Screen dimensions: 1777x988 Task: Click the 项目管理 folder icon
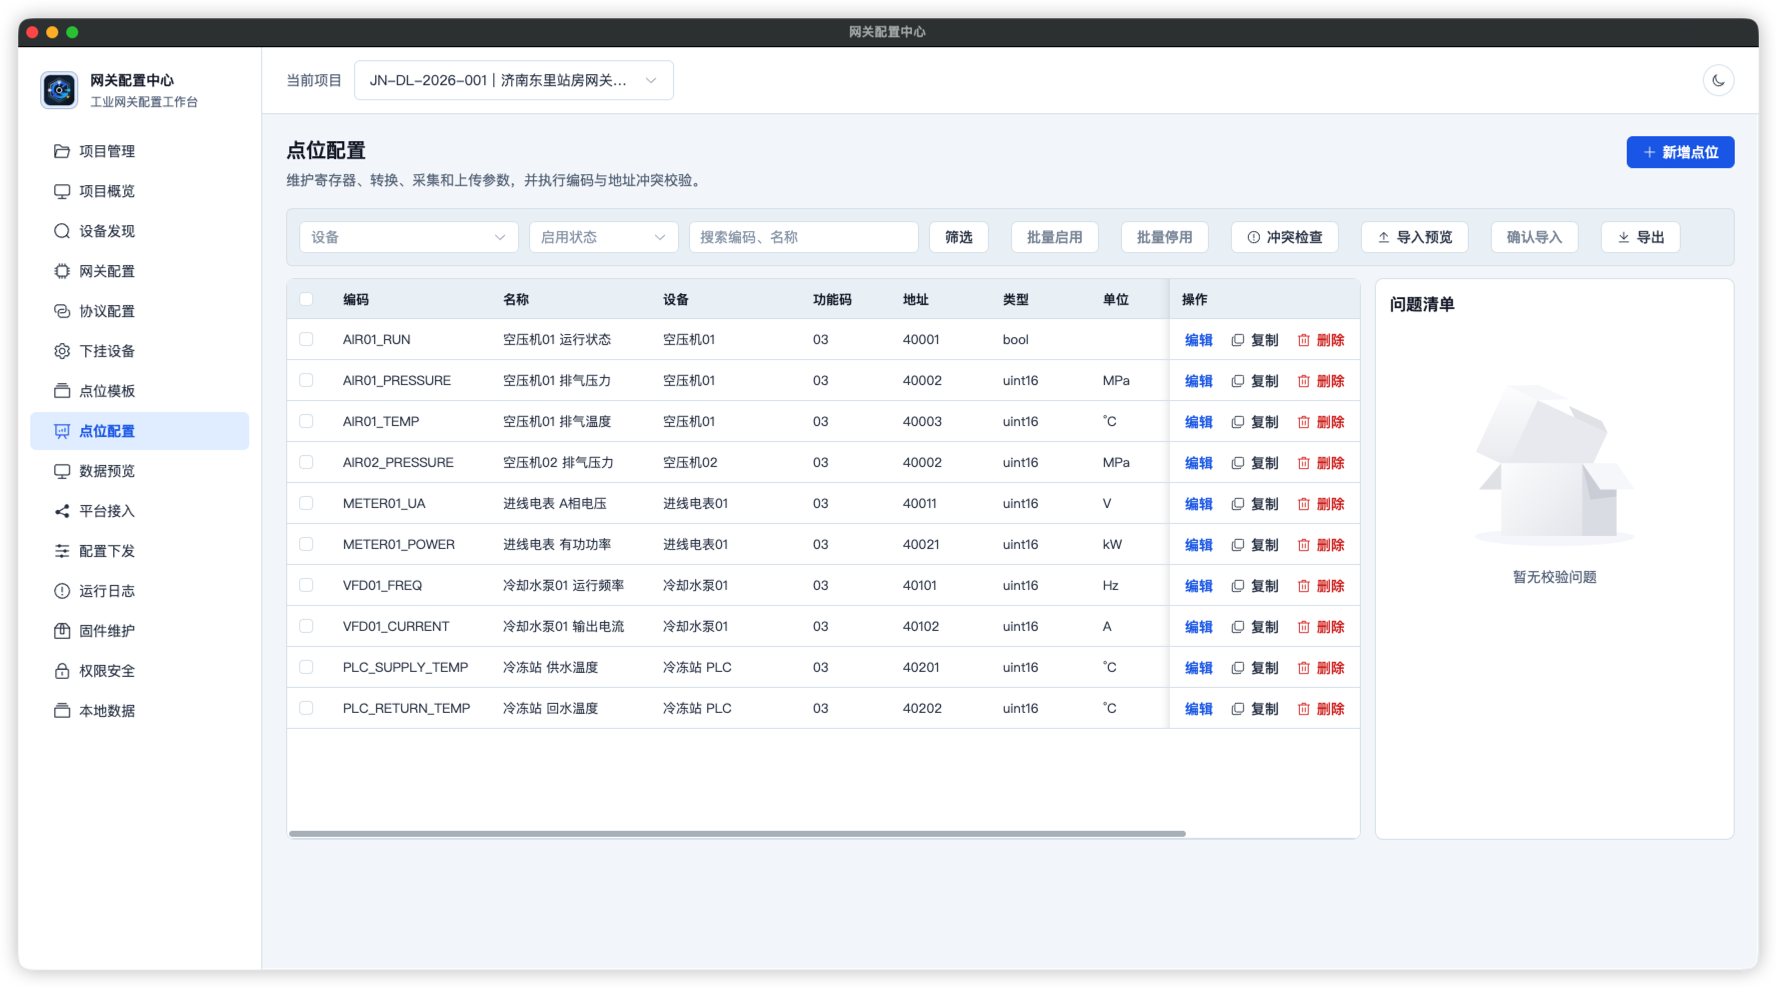click(x=62, y=151)
